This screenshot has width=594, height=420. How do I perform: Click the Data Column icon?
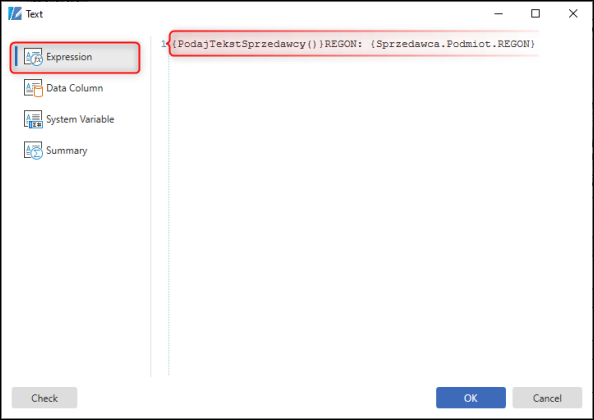coord(33,88)
